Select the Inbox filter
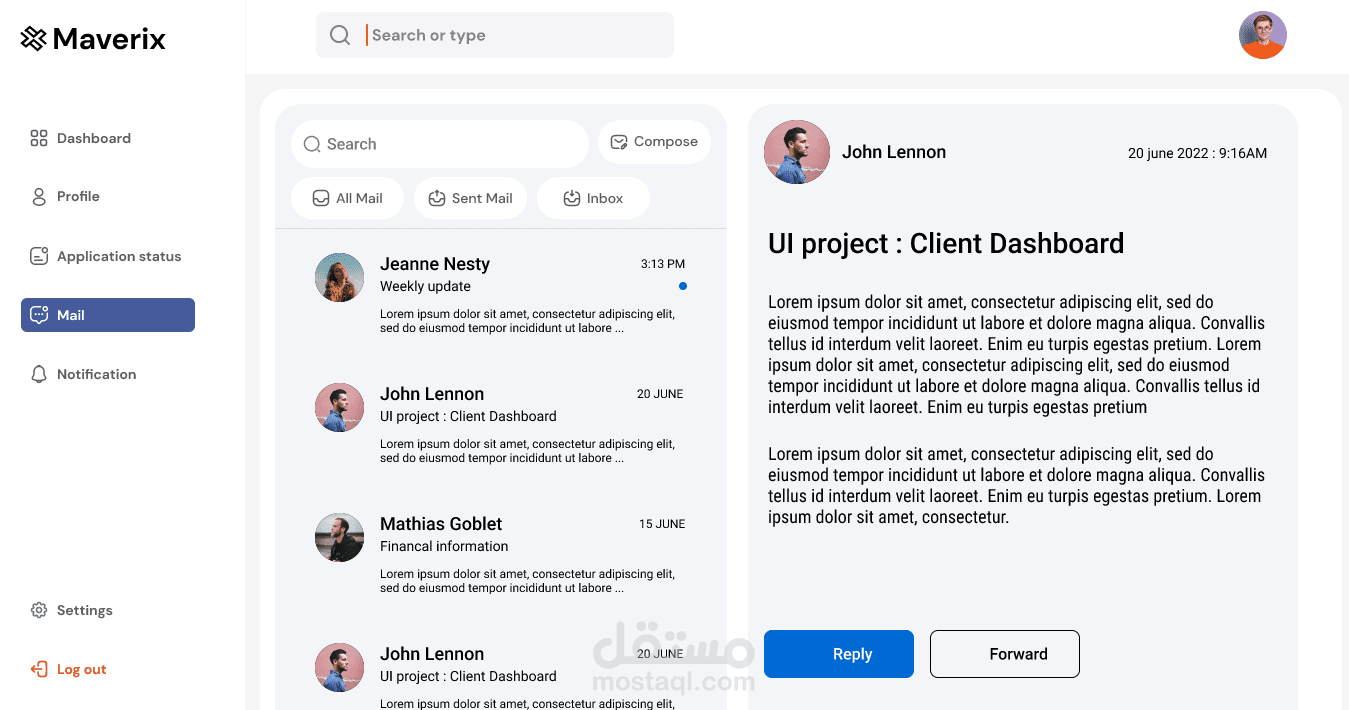Screen dimensions: 1349x710 pyautogui.click(x=593, y=198)
